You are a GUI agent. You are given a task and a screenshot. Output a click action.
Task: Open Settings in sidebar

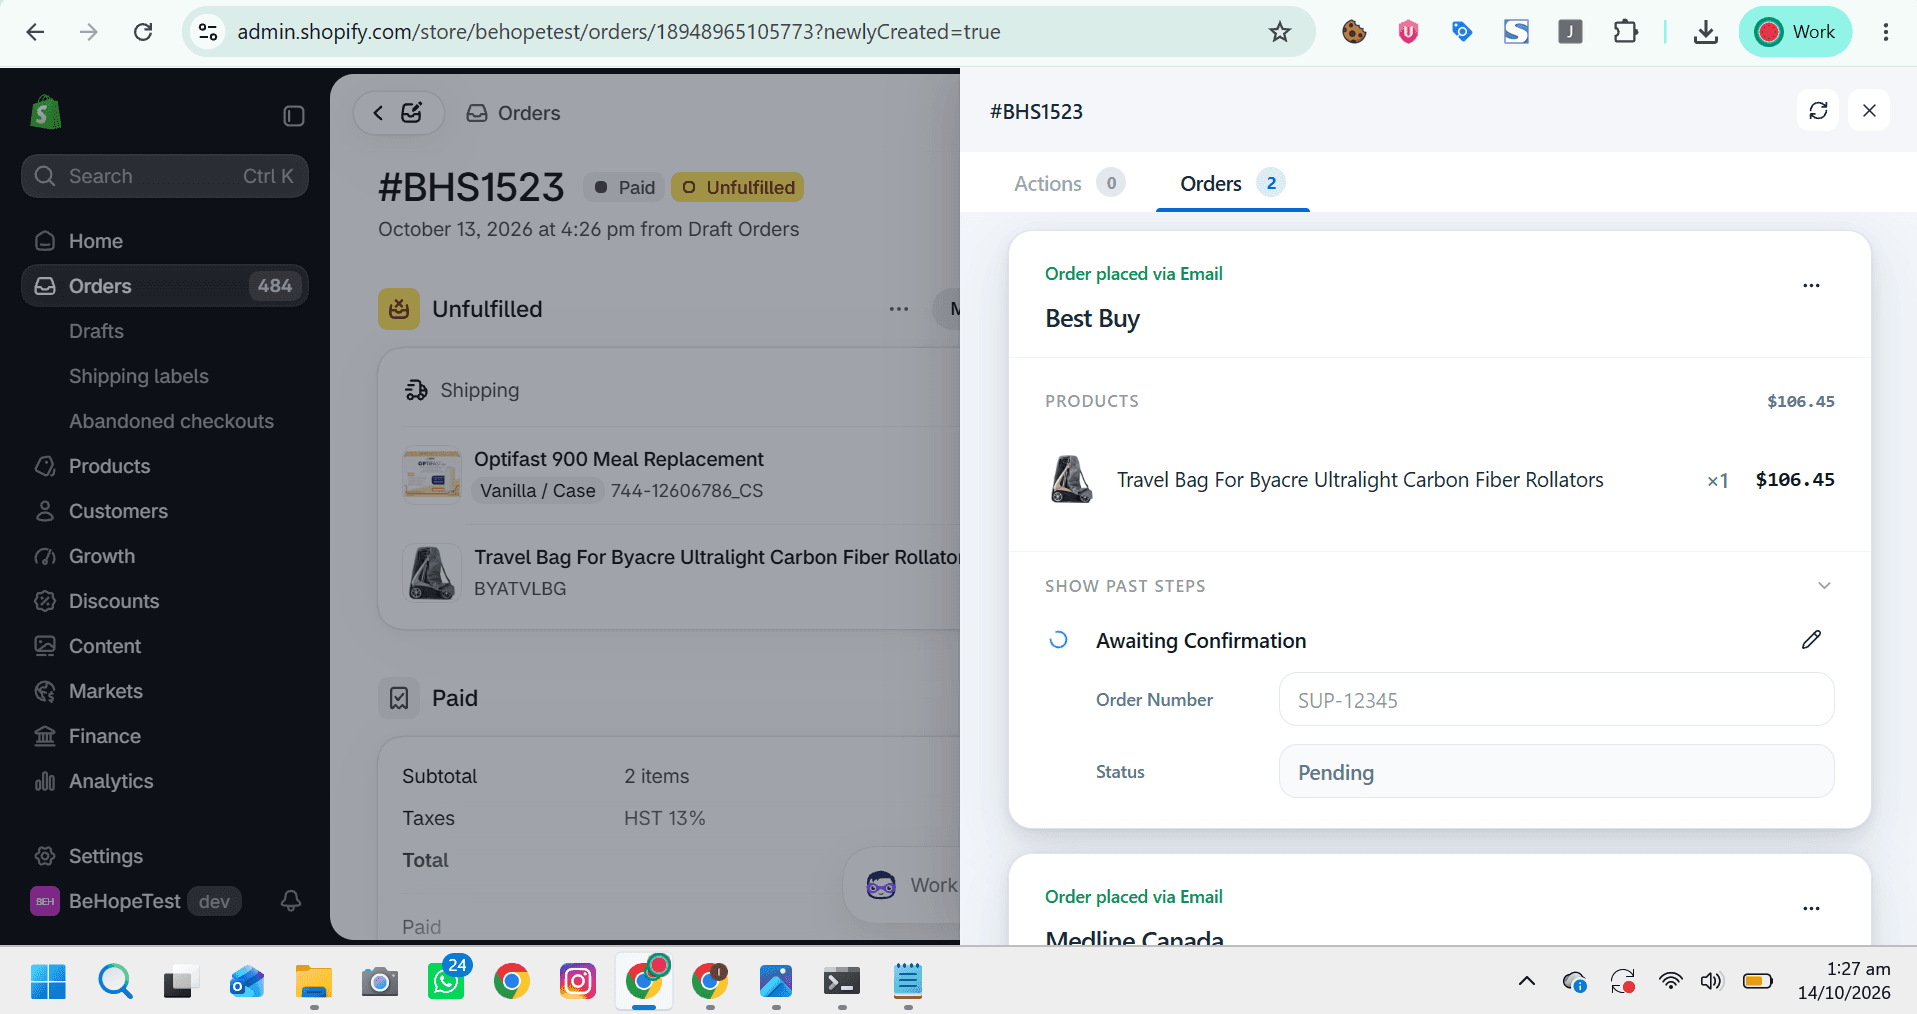pyautogui.click(x=106, y=856)
